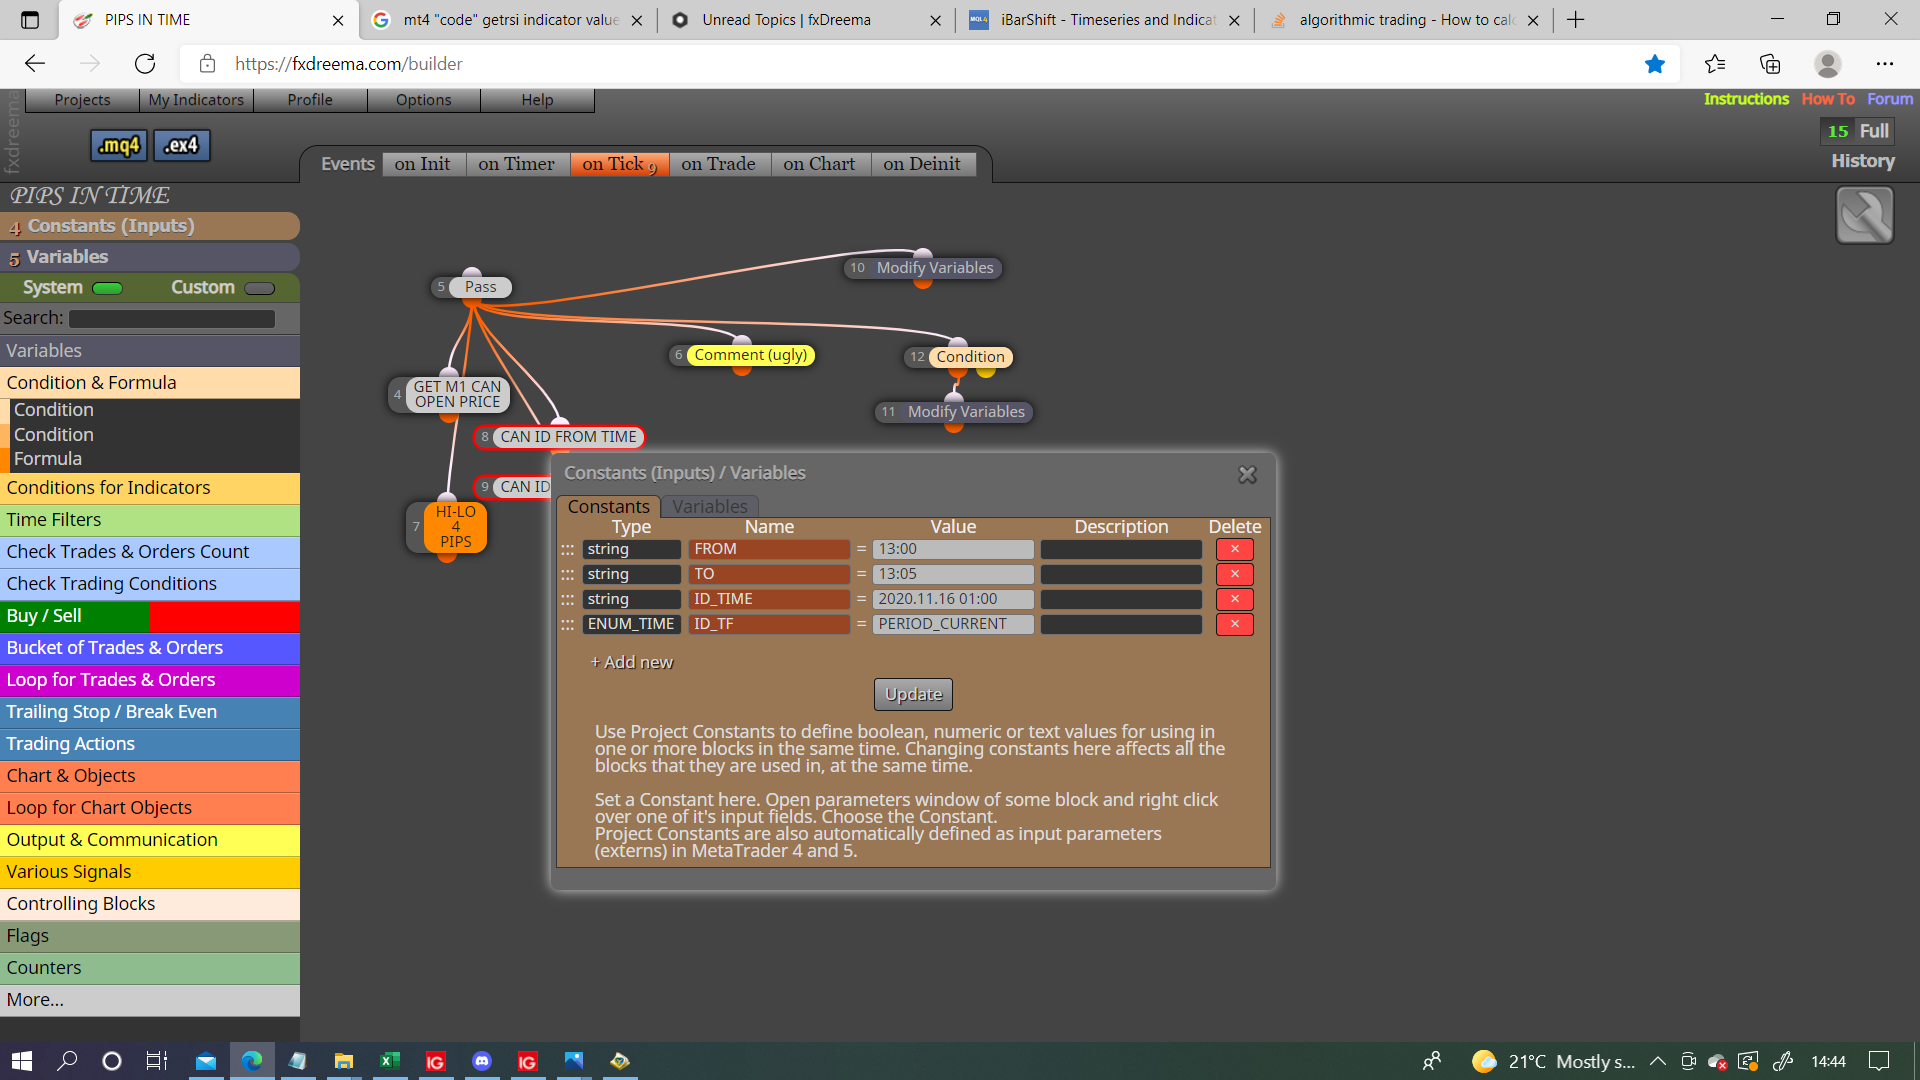Open Discord from the taskbar
1920x1080 pixels.
pyautogui.click(x=482, y=1061)
